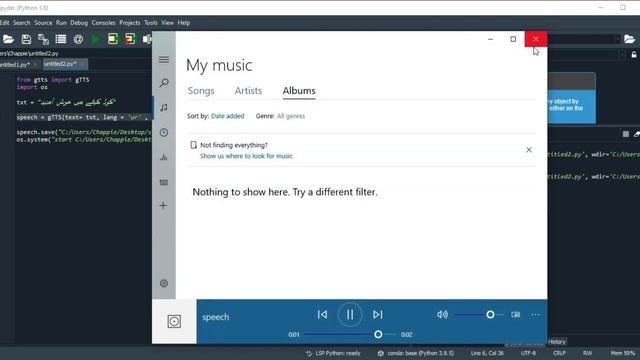The image size is (640, 360).
Task: Click the txt assignment line in Spyder editor
Action: pos(66,102)
